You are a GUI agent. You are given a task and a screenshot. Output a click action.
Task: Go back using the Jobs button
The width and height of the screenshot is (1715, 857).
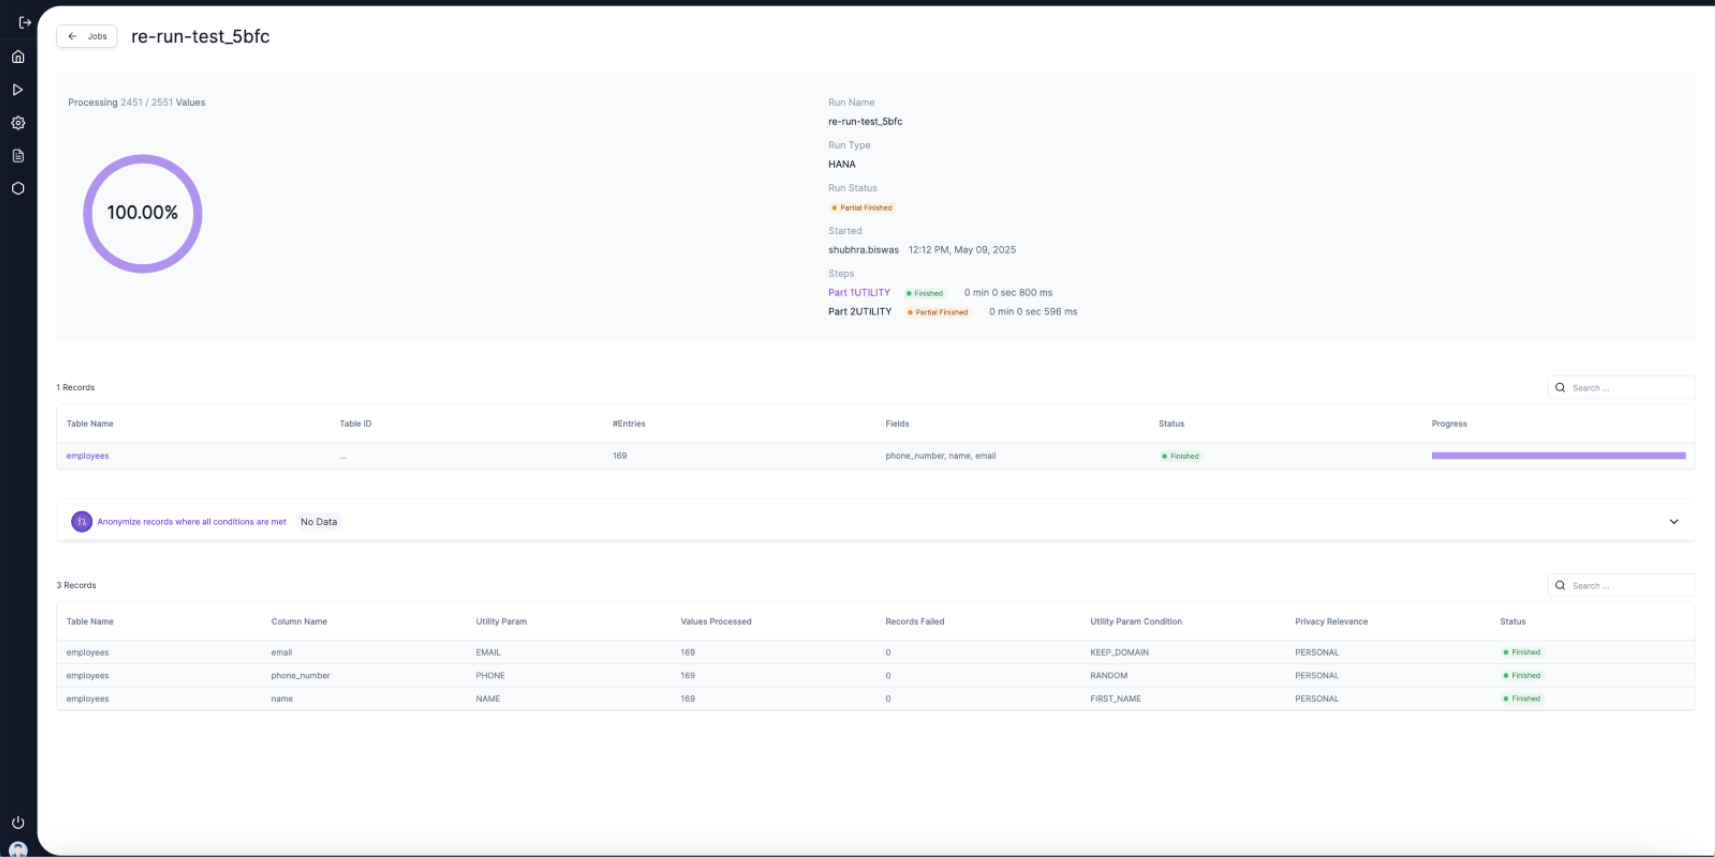[87, 37]
